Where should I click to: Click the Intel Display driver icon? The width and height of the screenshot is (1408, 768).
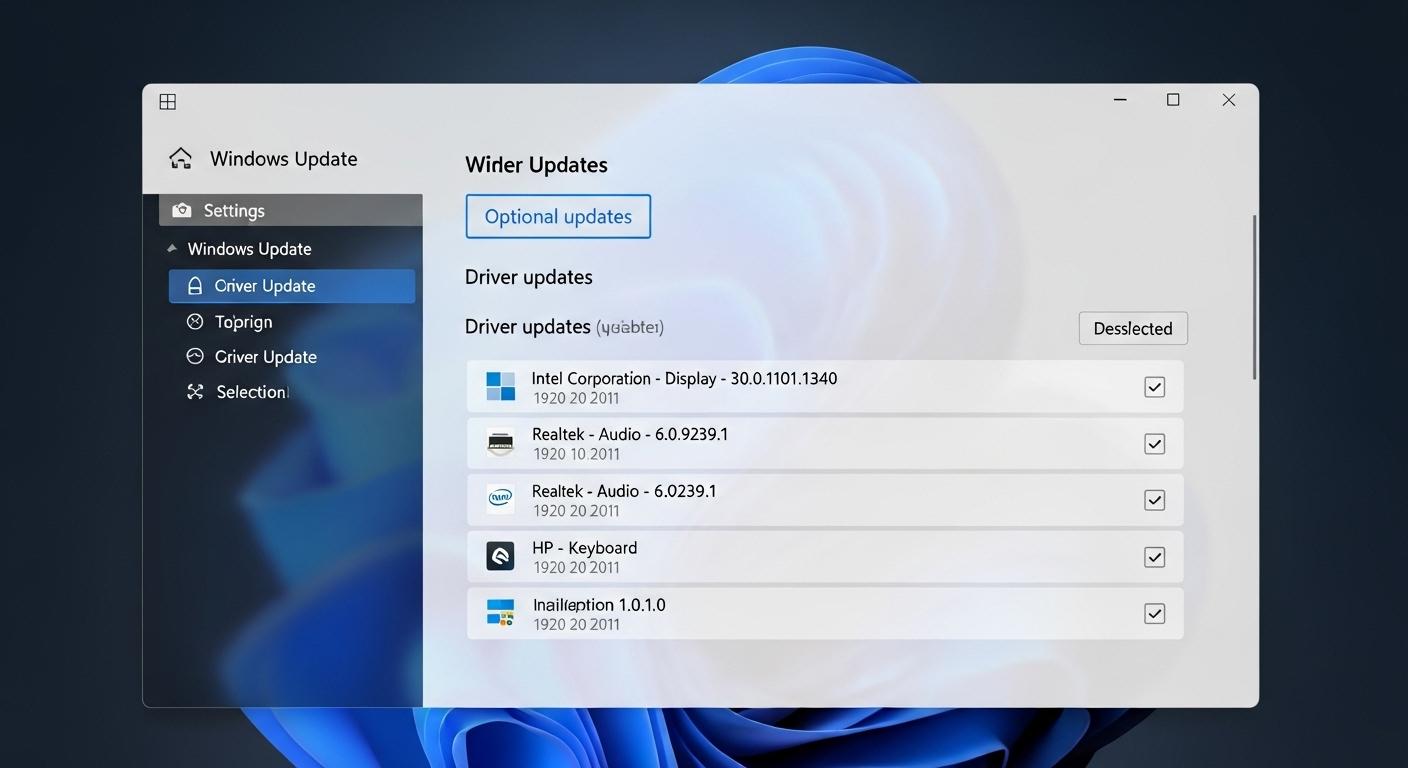click(x=500, y=386)
